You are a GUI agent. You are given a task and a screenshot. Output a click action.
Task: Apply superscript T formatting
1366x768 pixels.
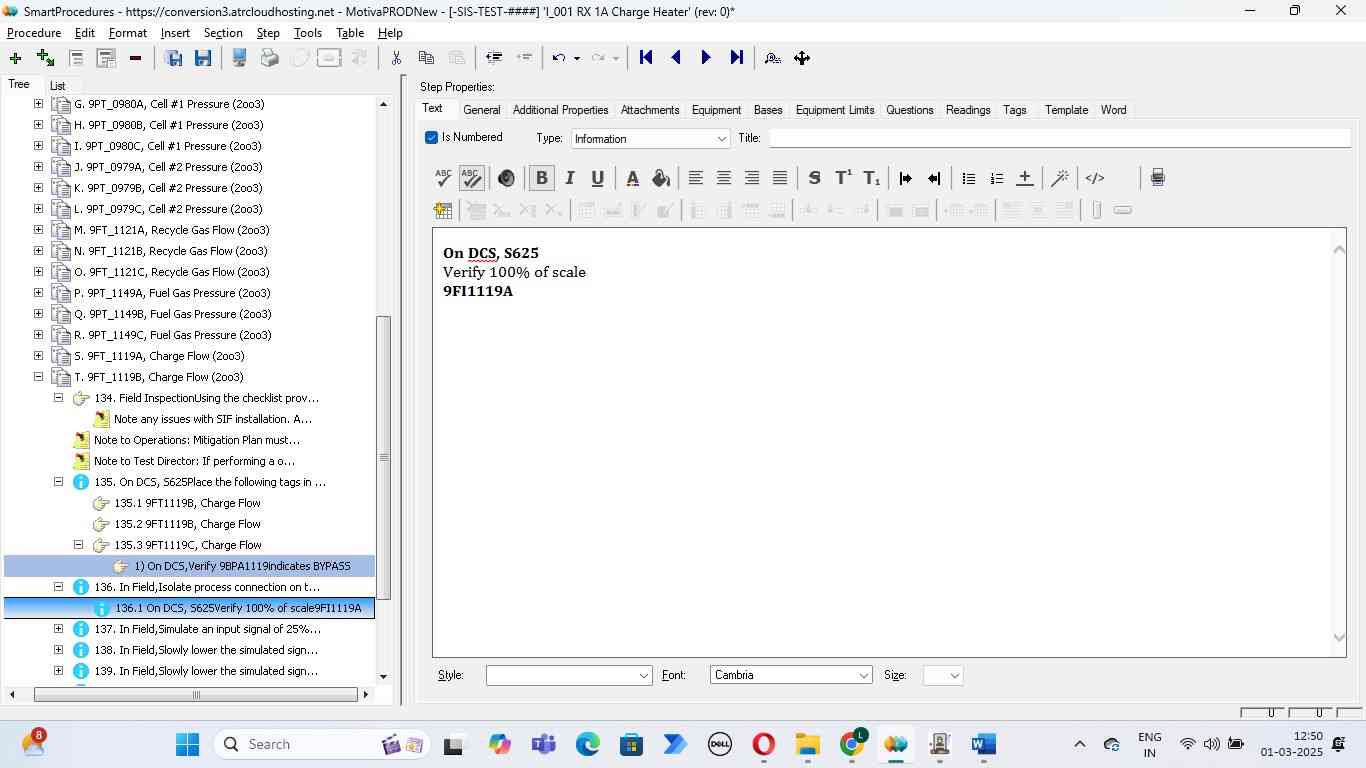coord(843,178)
